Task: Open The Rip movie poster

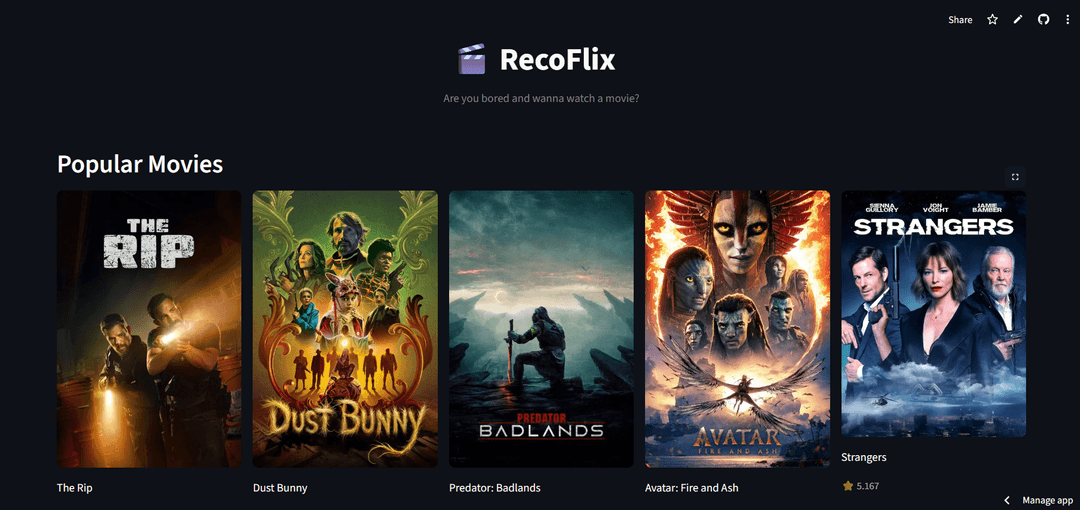Action: click(x=149, y=329)
